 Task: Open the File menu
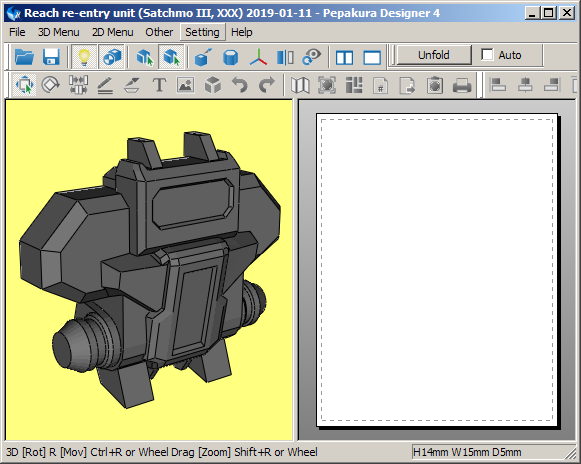pyautogui.click(x=17, y=32)
